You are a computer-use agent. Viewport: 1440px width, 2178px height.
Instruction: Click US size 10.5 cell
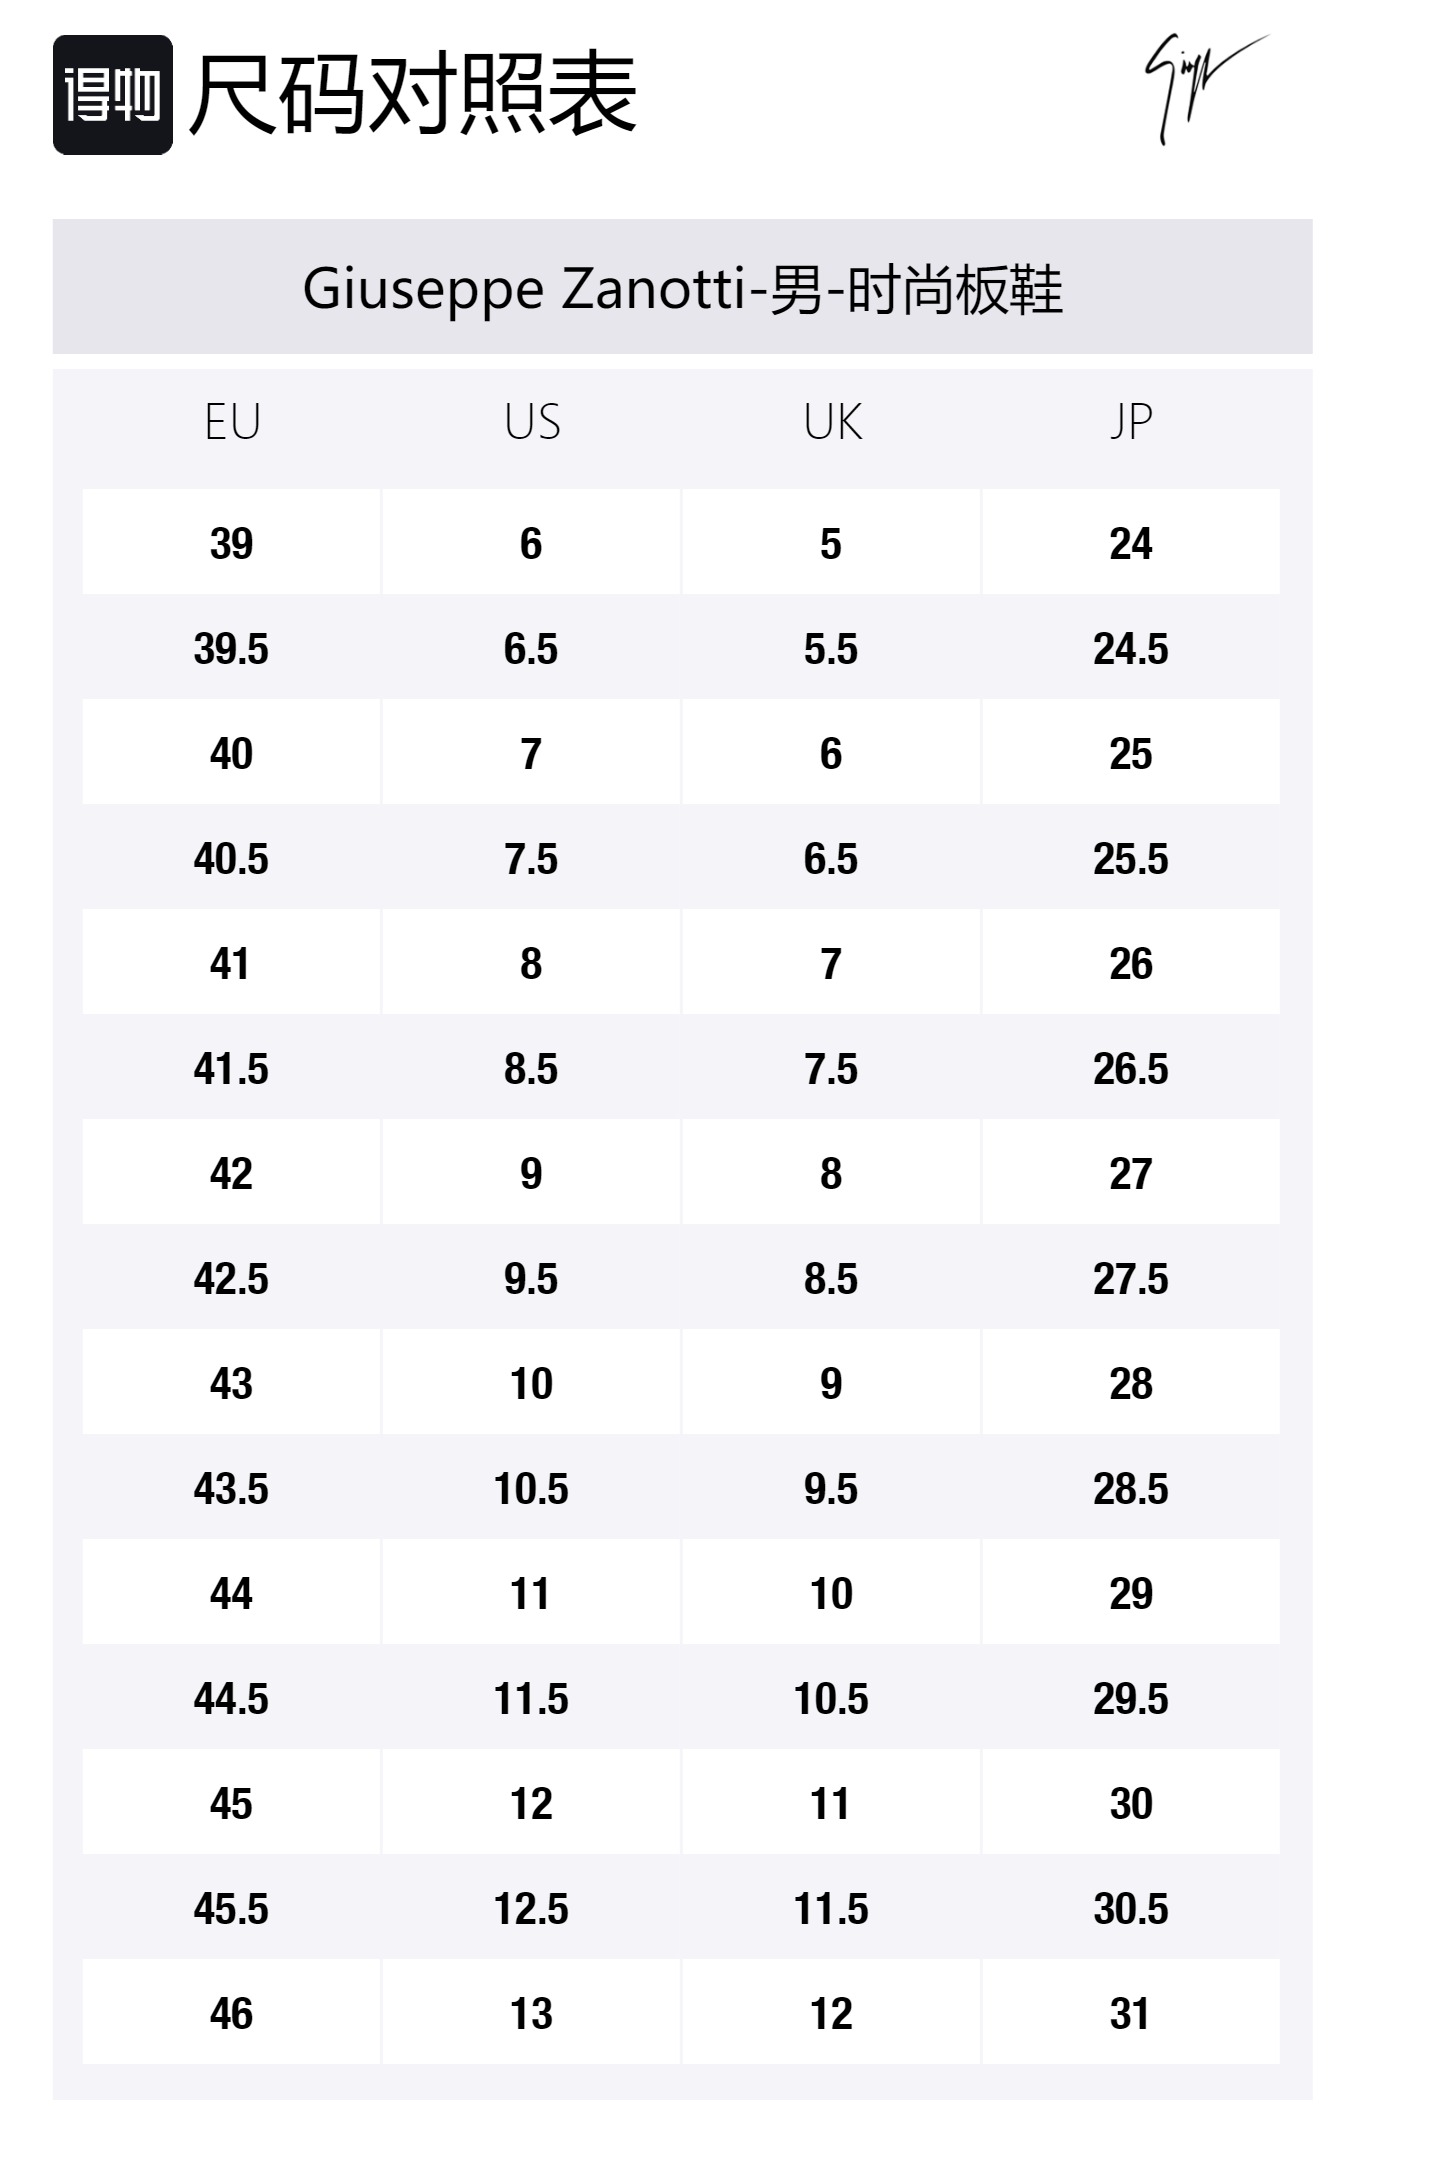click(531, 1489)
